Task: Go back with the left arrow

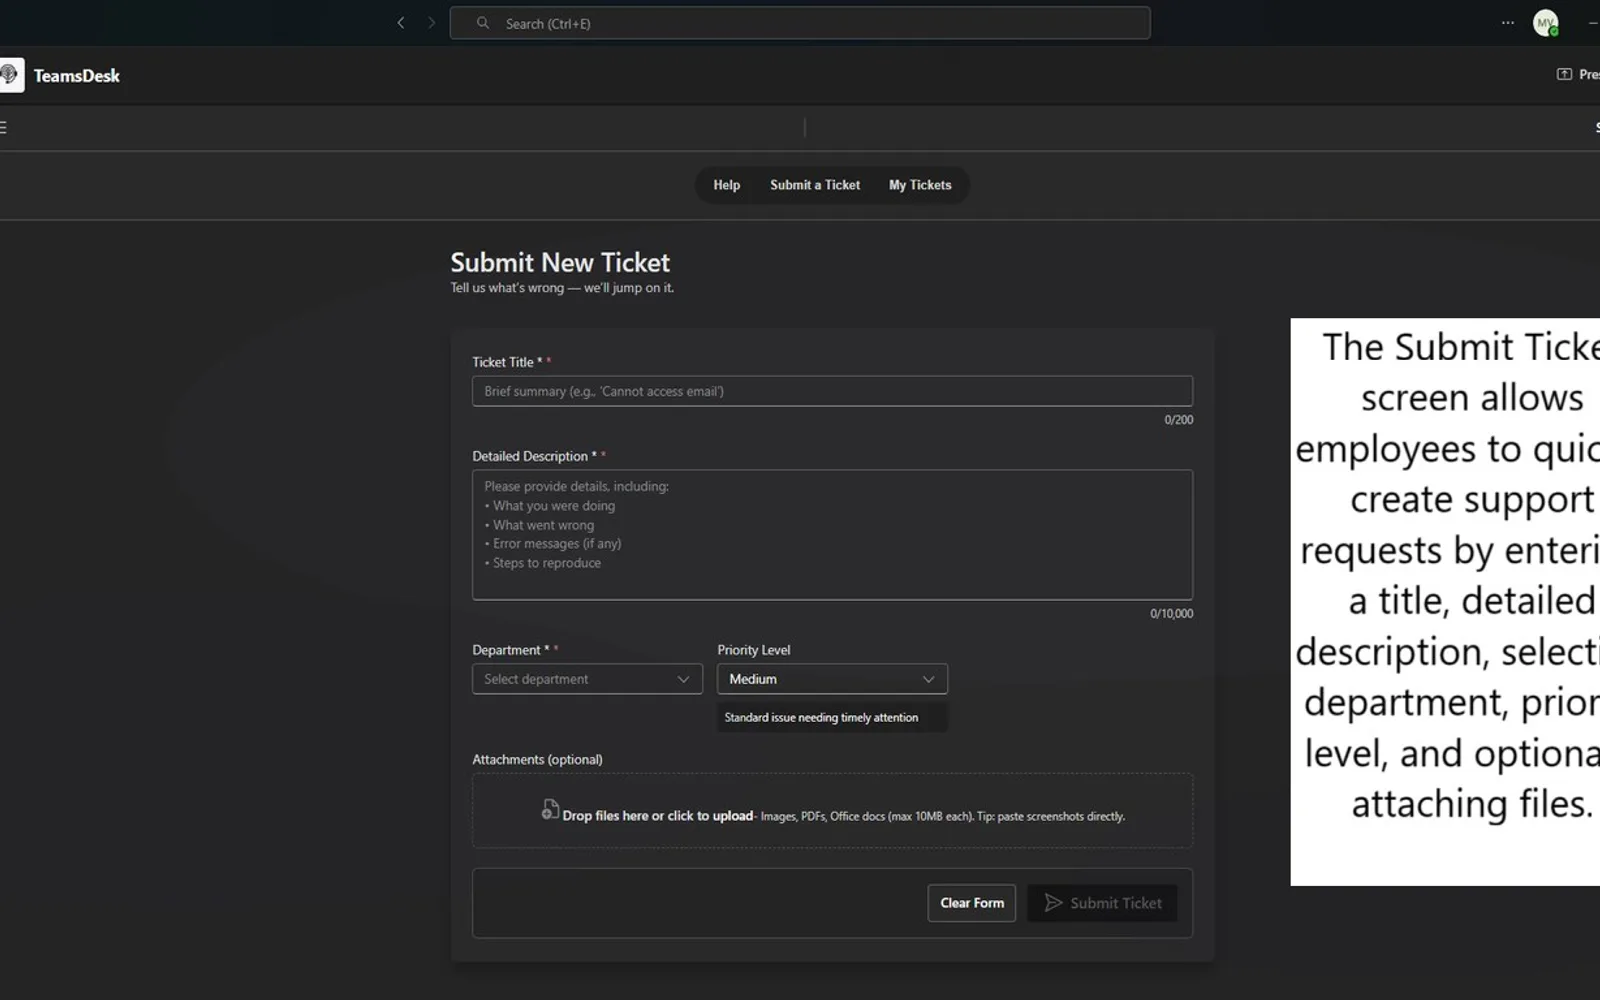Action: point(401,23)
